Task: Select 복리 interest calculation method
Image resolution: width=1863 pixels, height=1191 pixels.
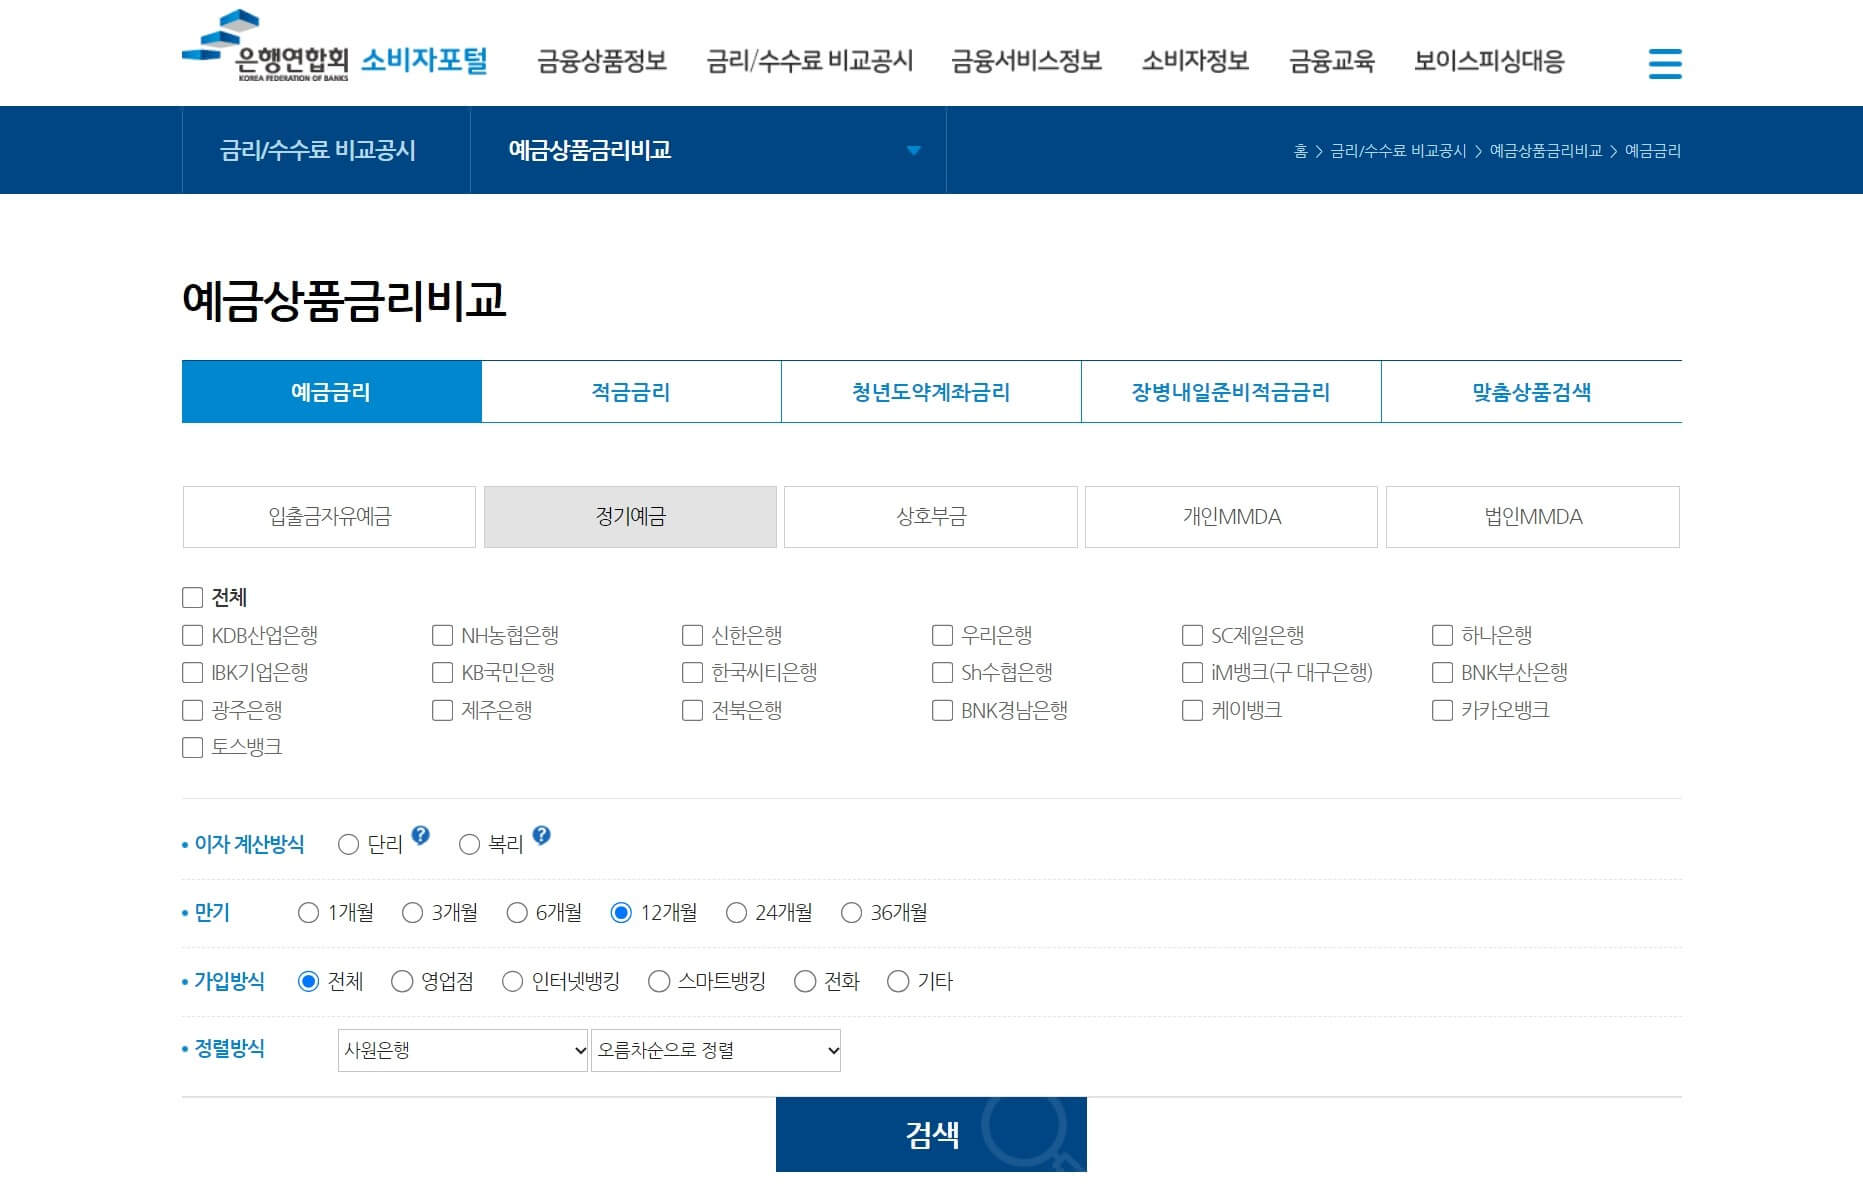Action: tap(468, 844)
